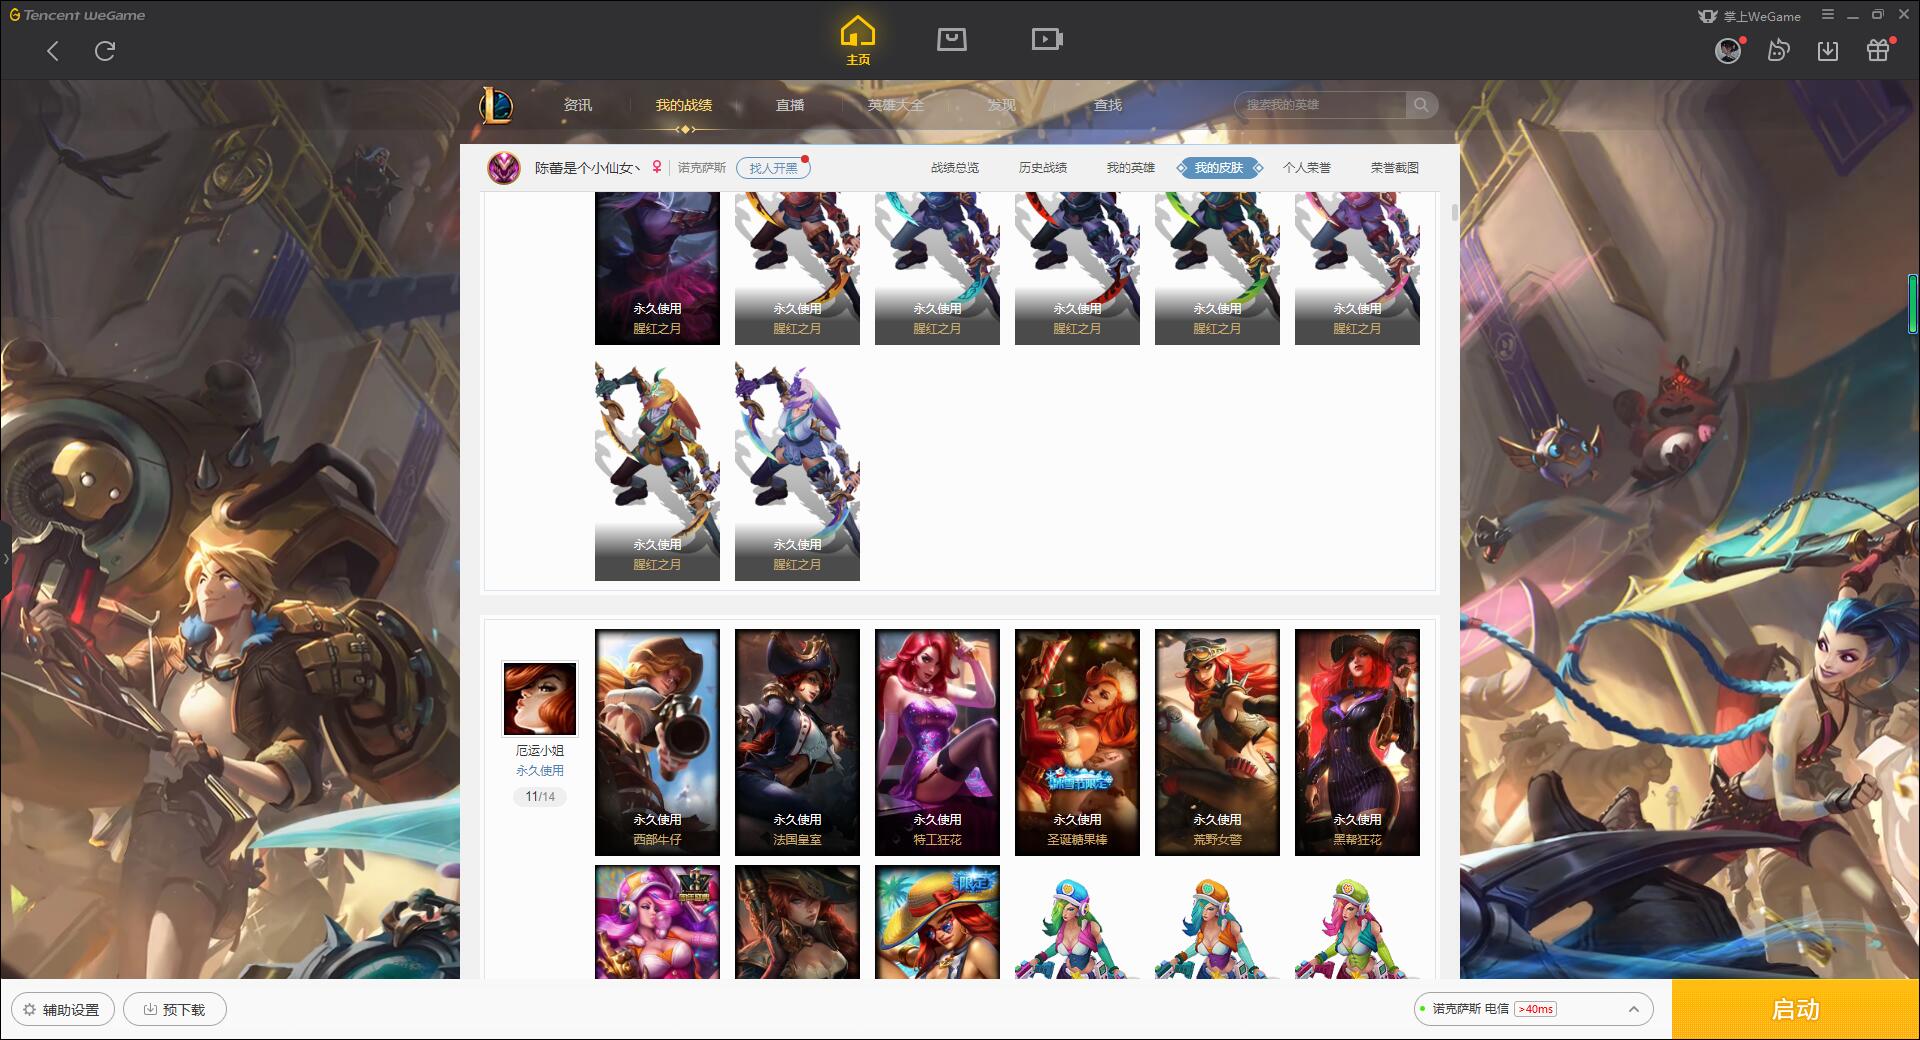Click the >40ms latency badge

1535,1009
